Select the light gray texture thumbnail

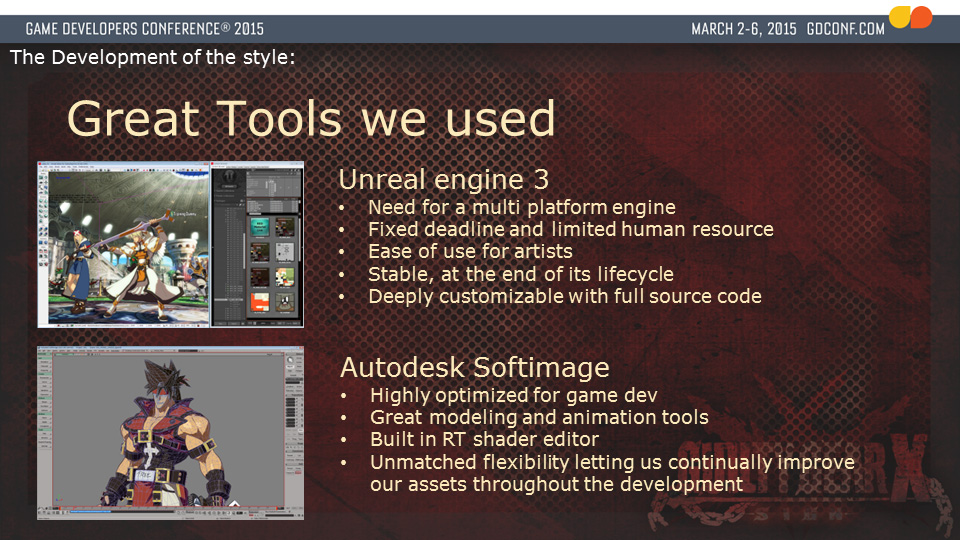coord(285,252)
